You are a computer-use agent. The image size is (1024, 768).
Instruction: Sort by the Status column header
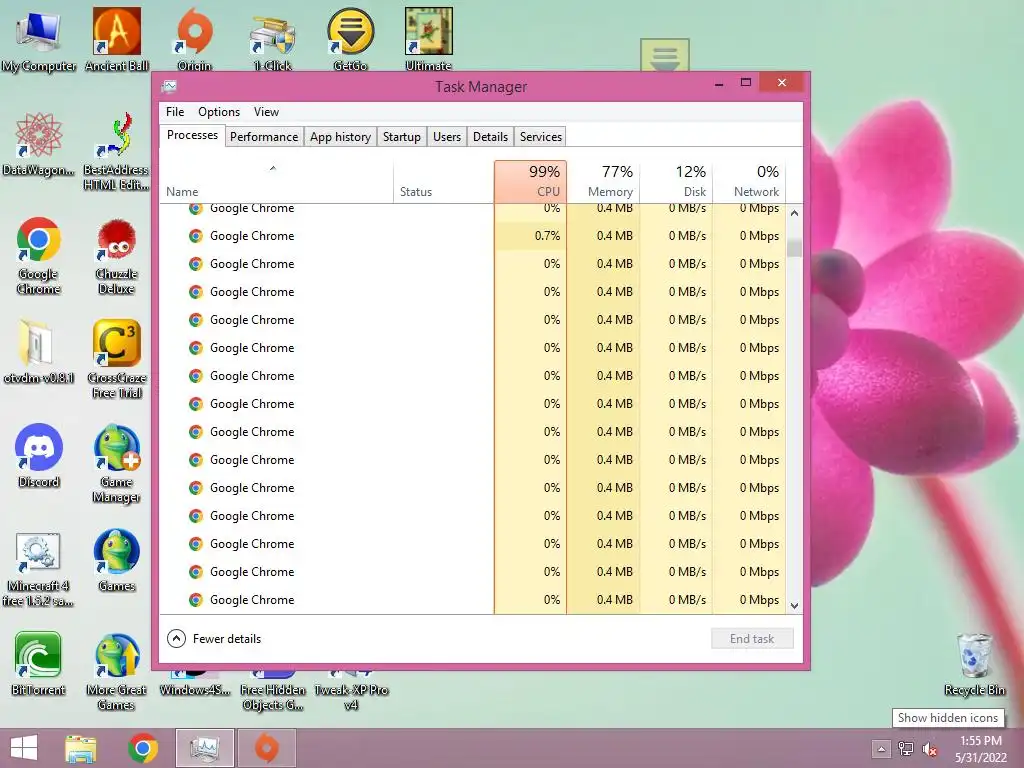coord(443,182)
